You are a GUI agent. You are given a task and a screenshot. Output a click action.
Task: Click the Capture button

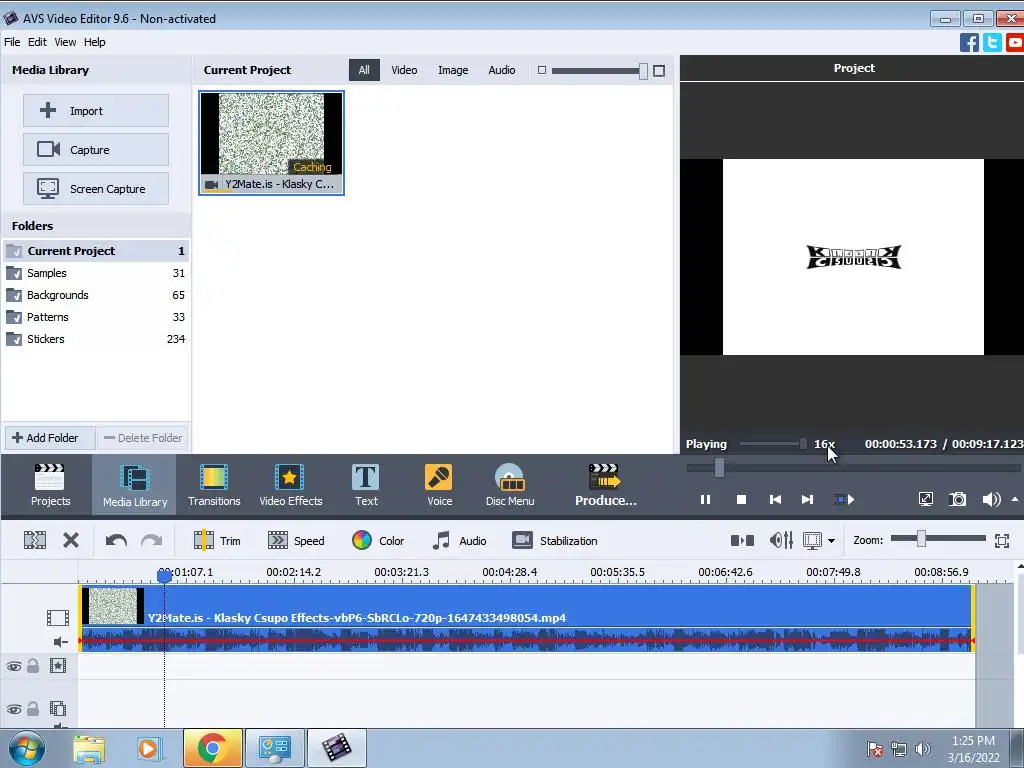tap(96, 150)
